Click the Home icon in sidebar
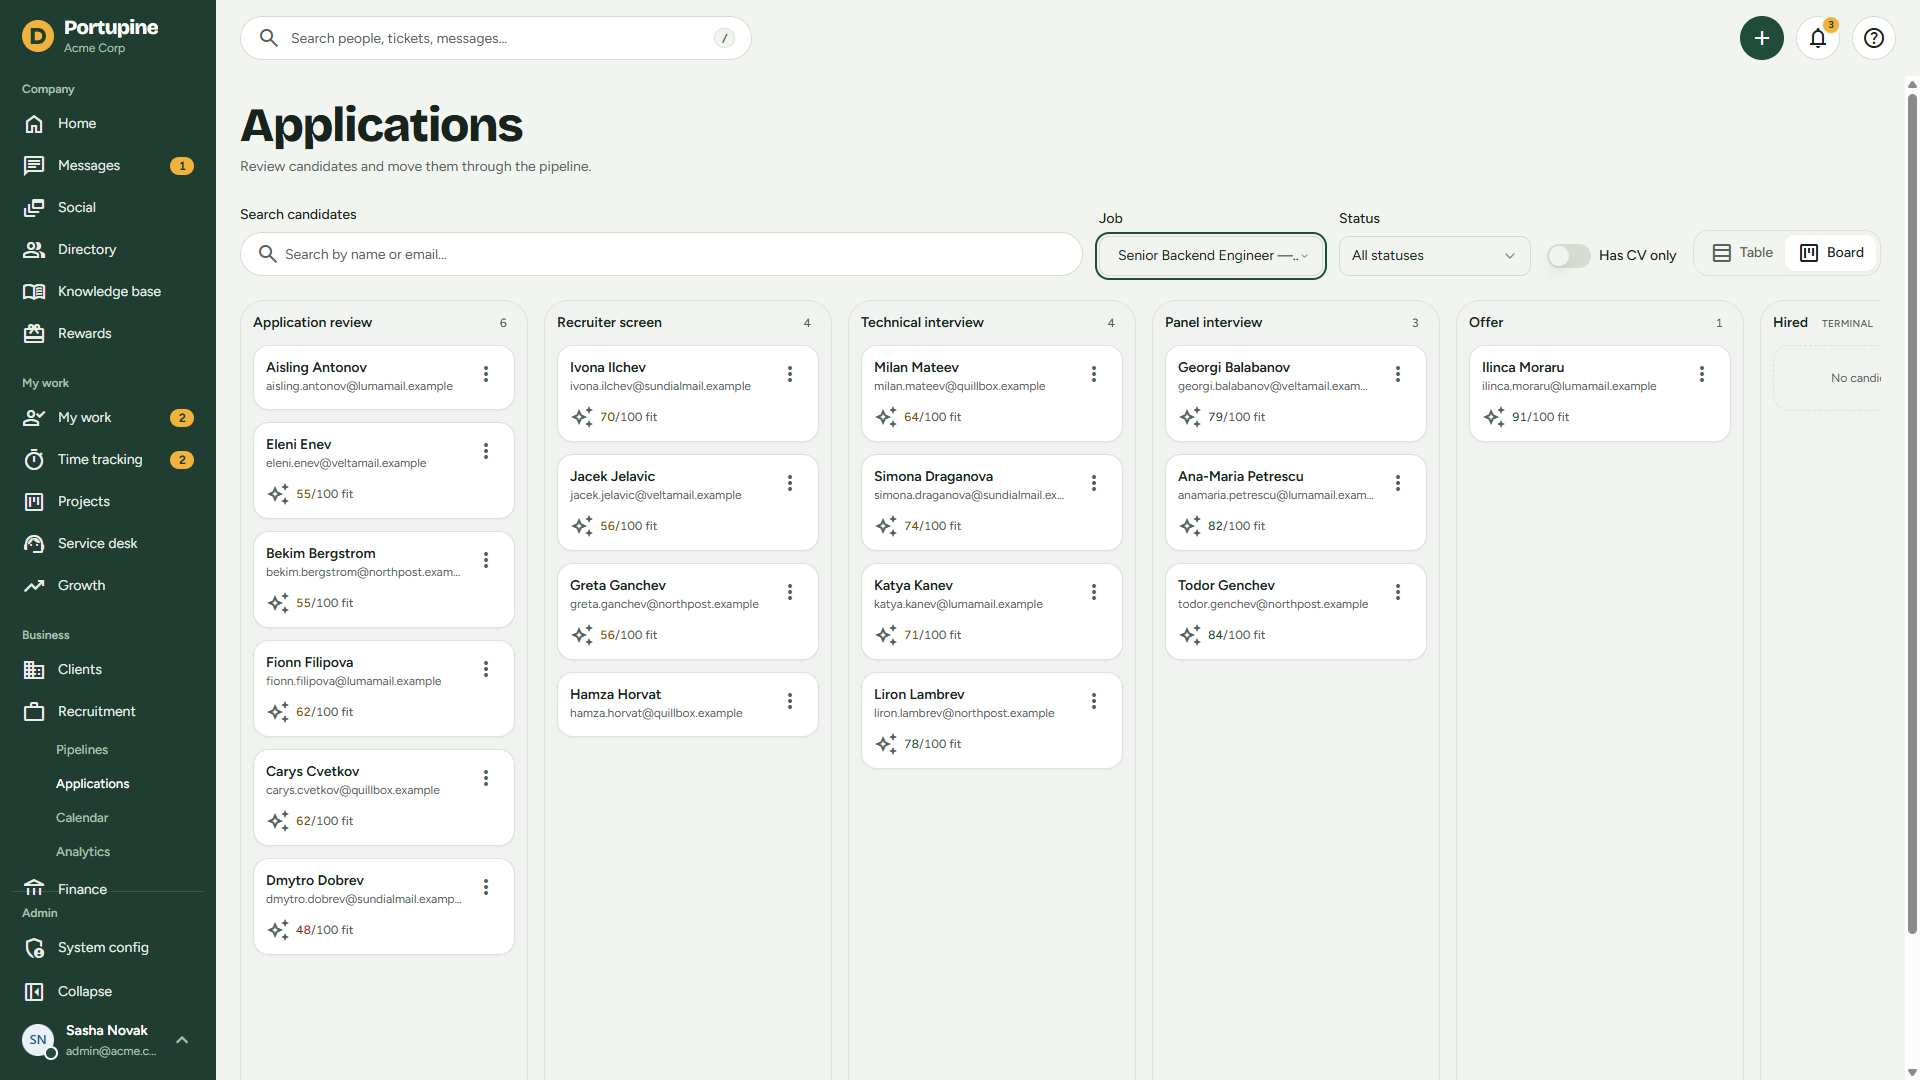 point(34,123)
